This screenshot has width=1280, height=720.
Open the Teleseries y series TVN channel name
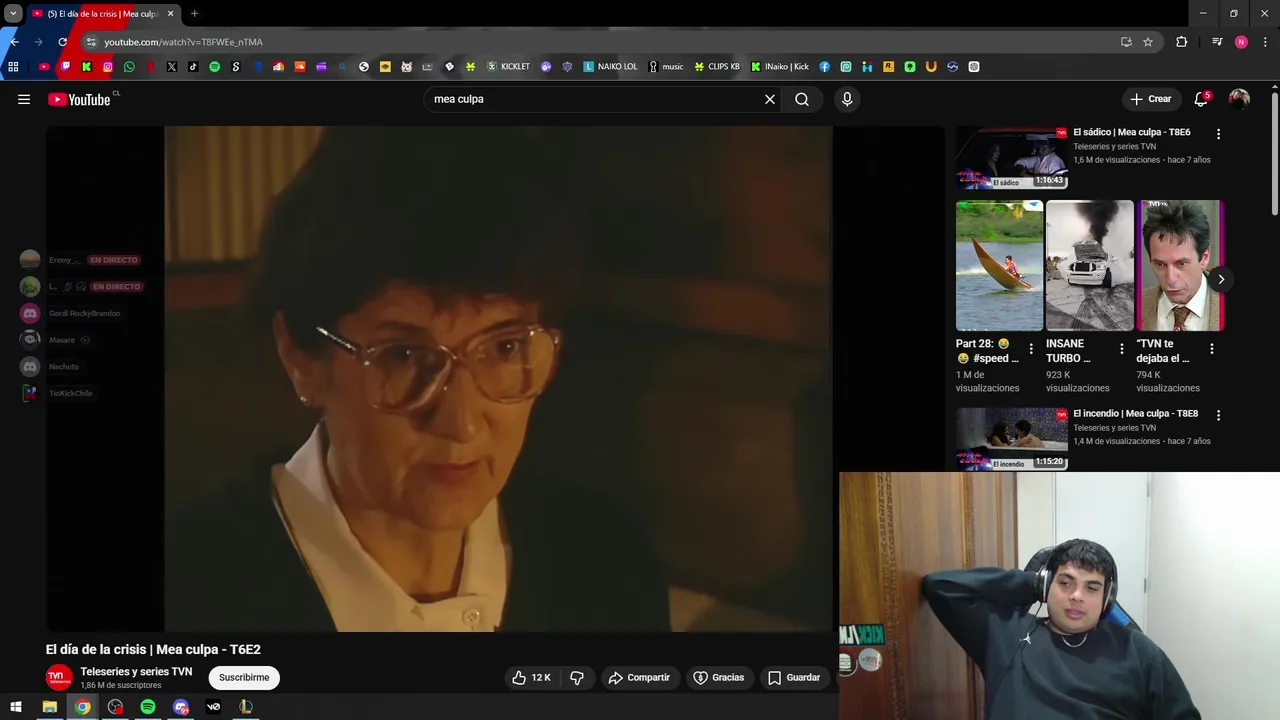(136, 671)
